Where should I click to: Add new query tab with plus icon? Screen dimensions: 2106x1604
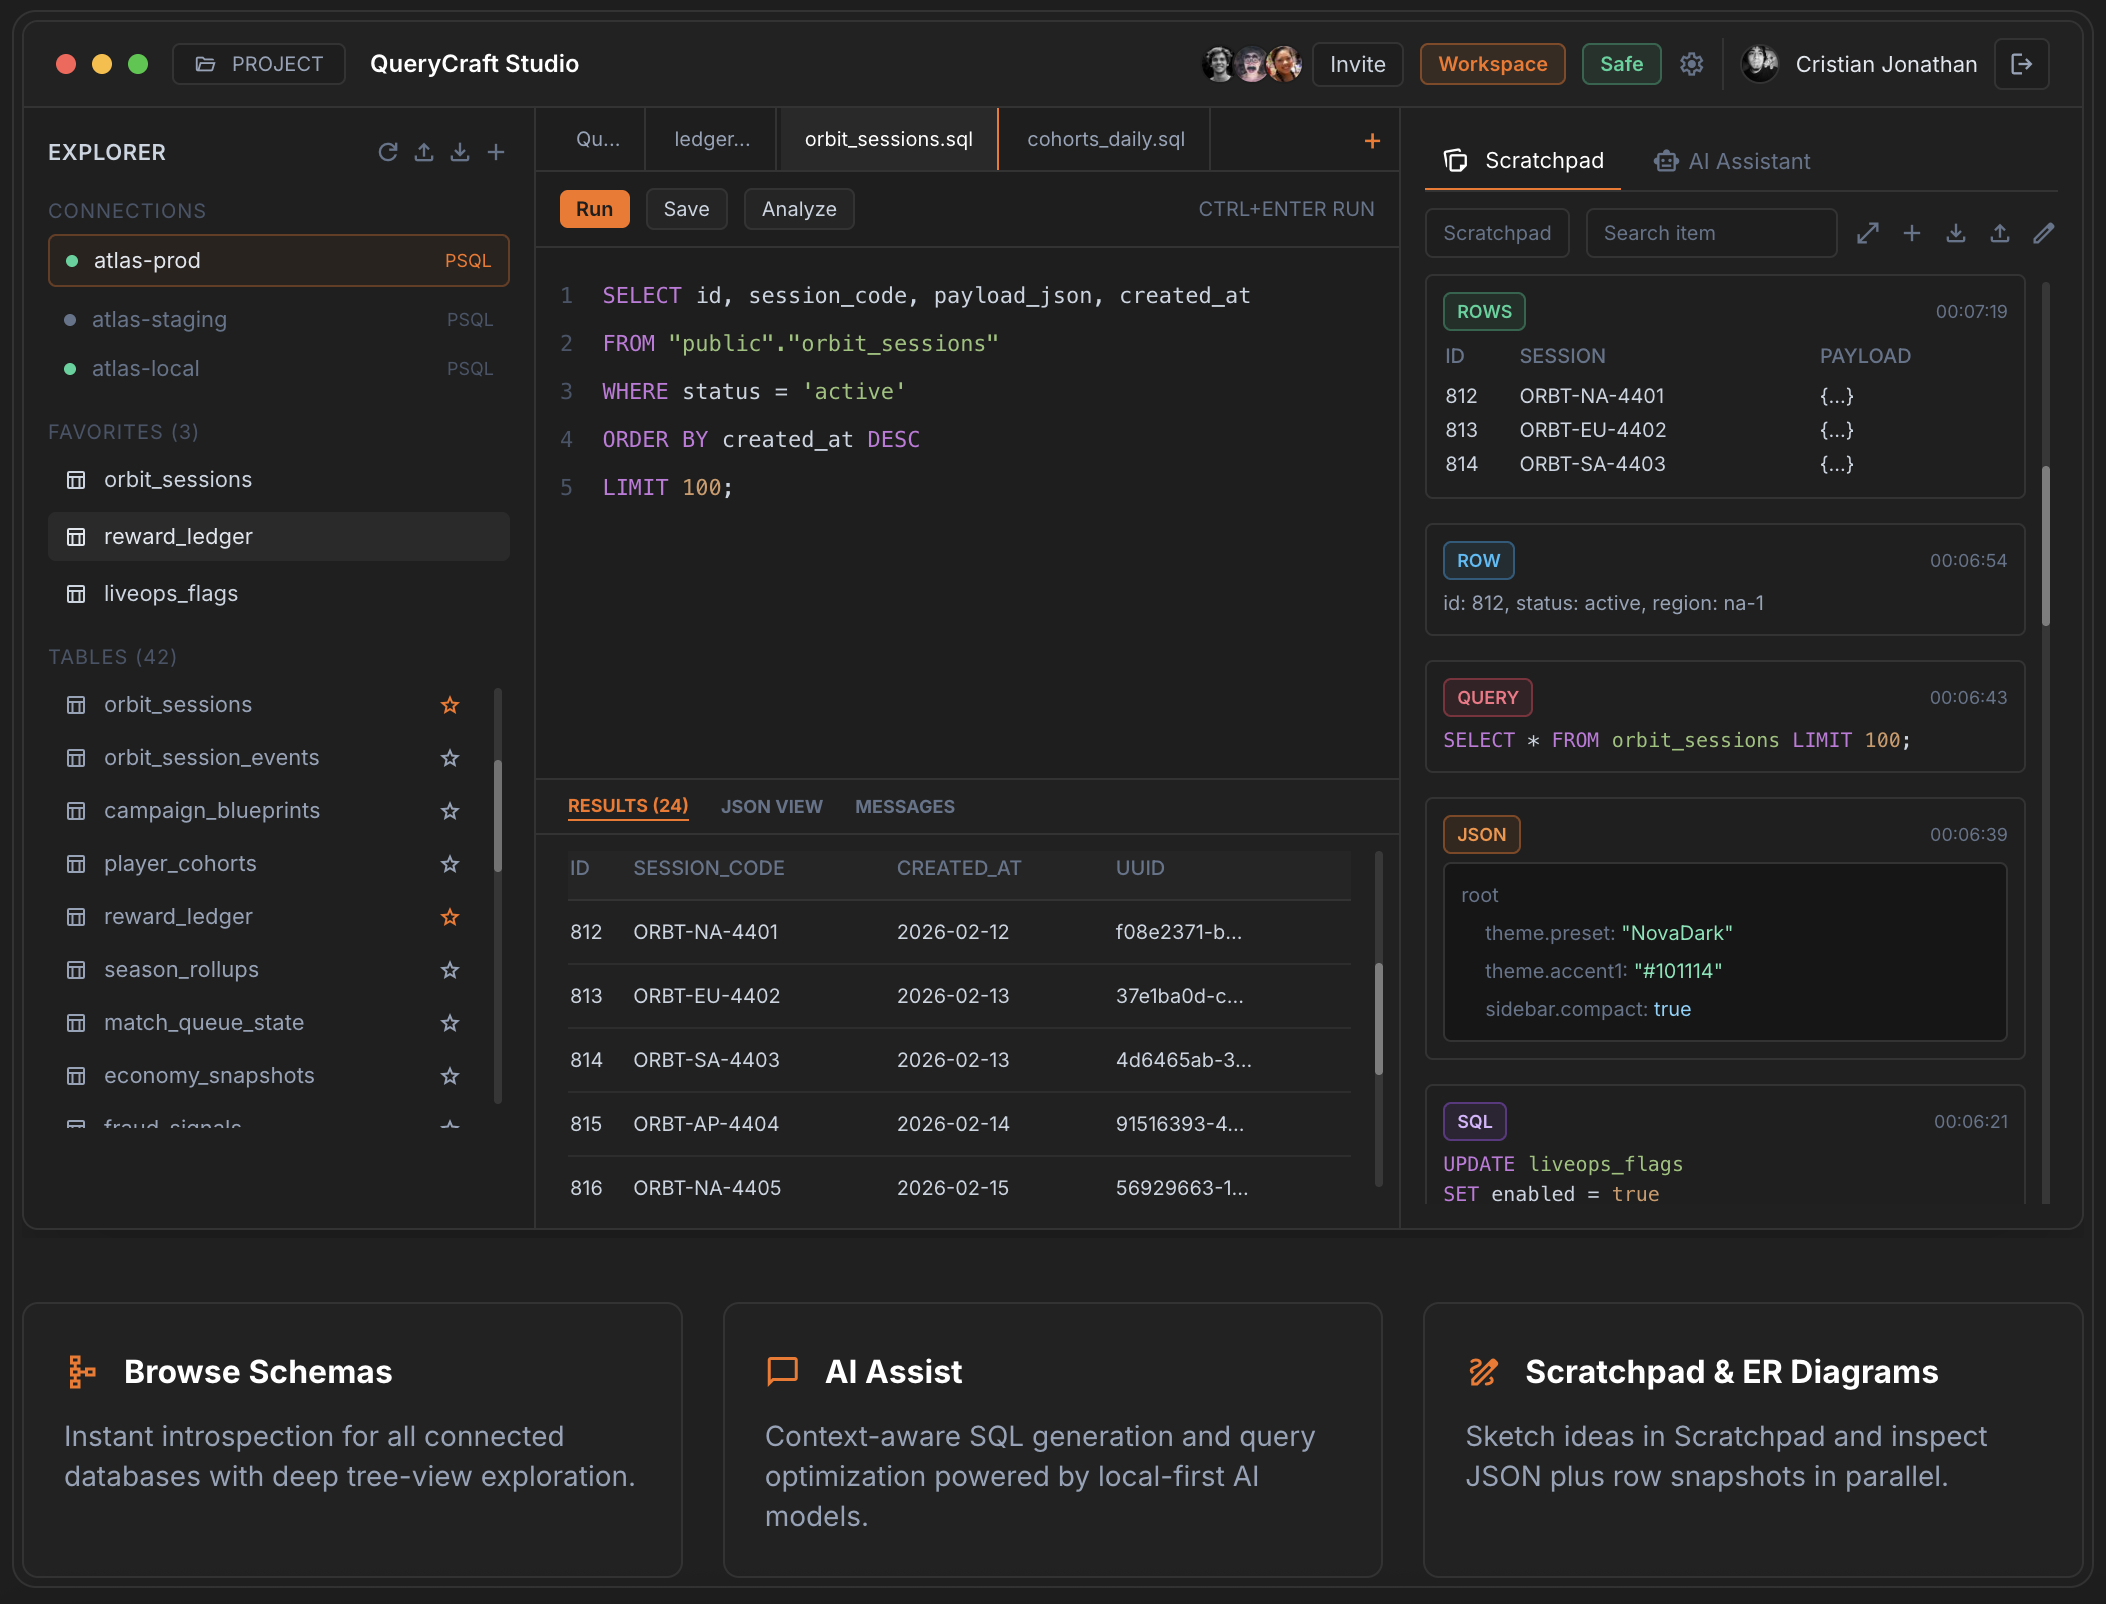[1372, 141]
